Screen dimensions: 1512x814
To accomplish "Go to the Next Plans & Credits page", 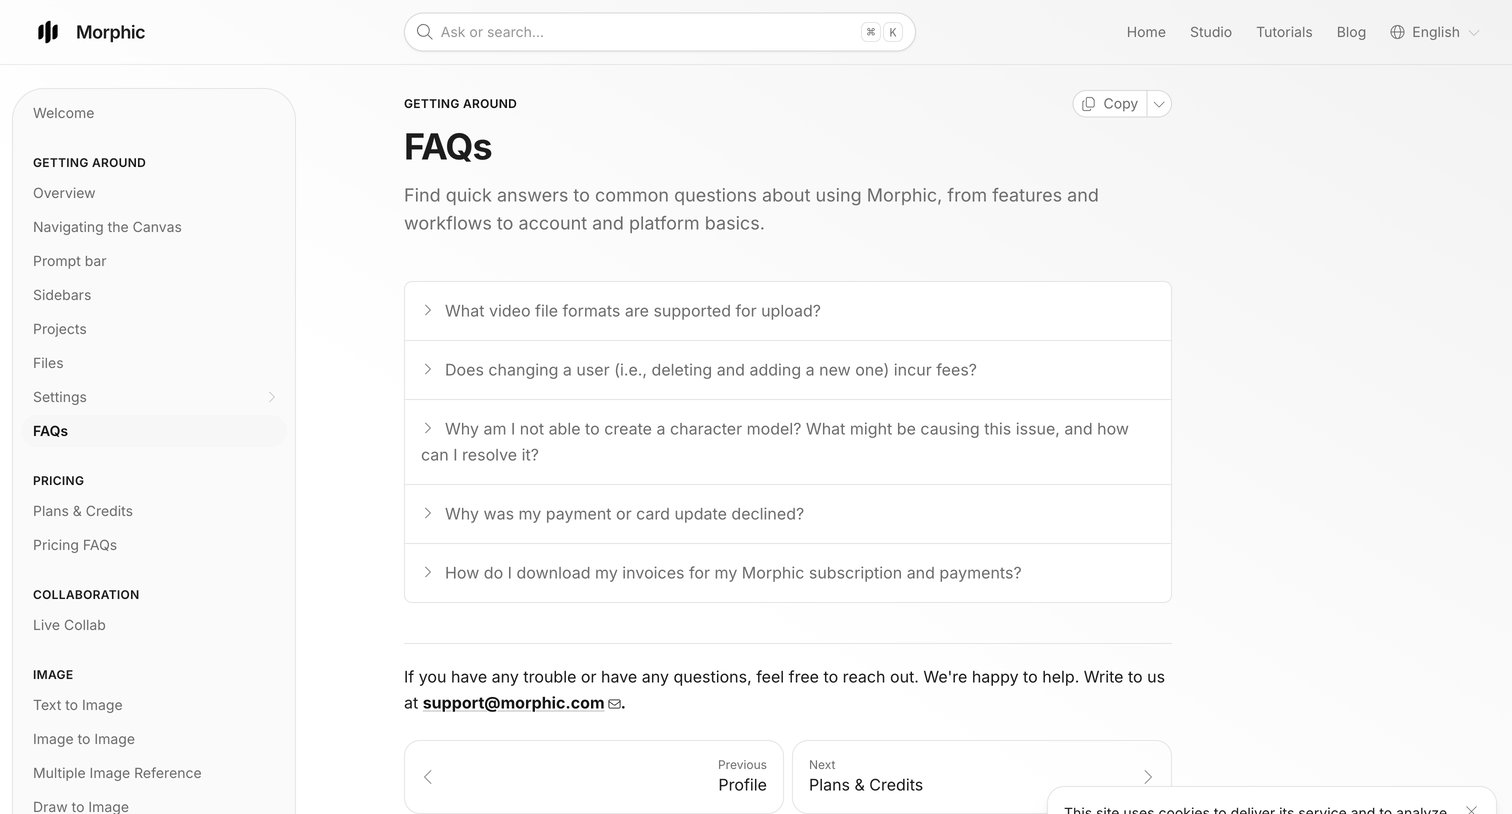I will coord(982,777).
